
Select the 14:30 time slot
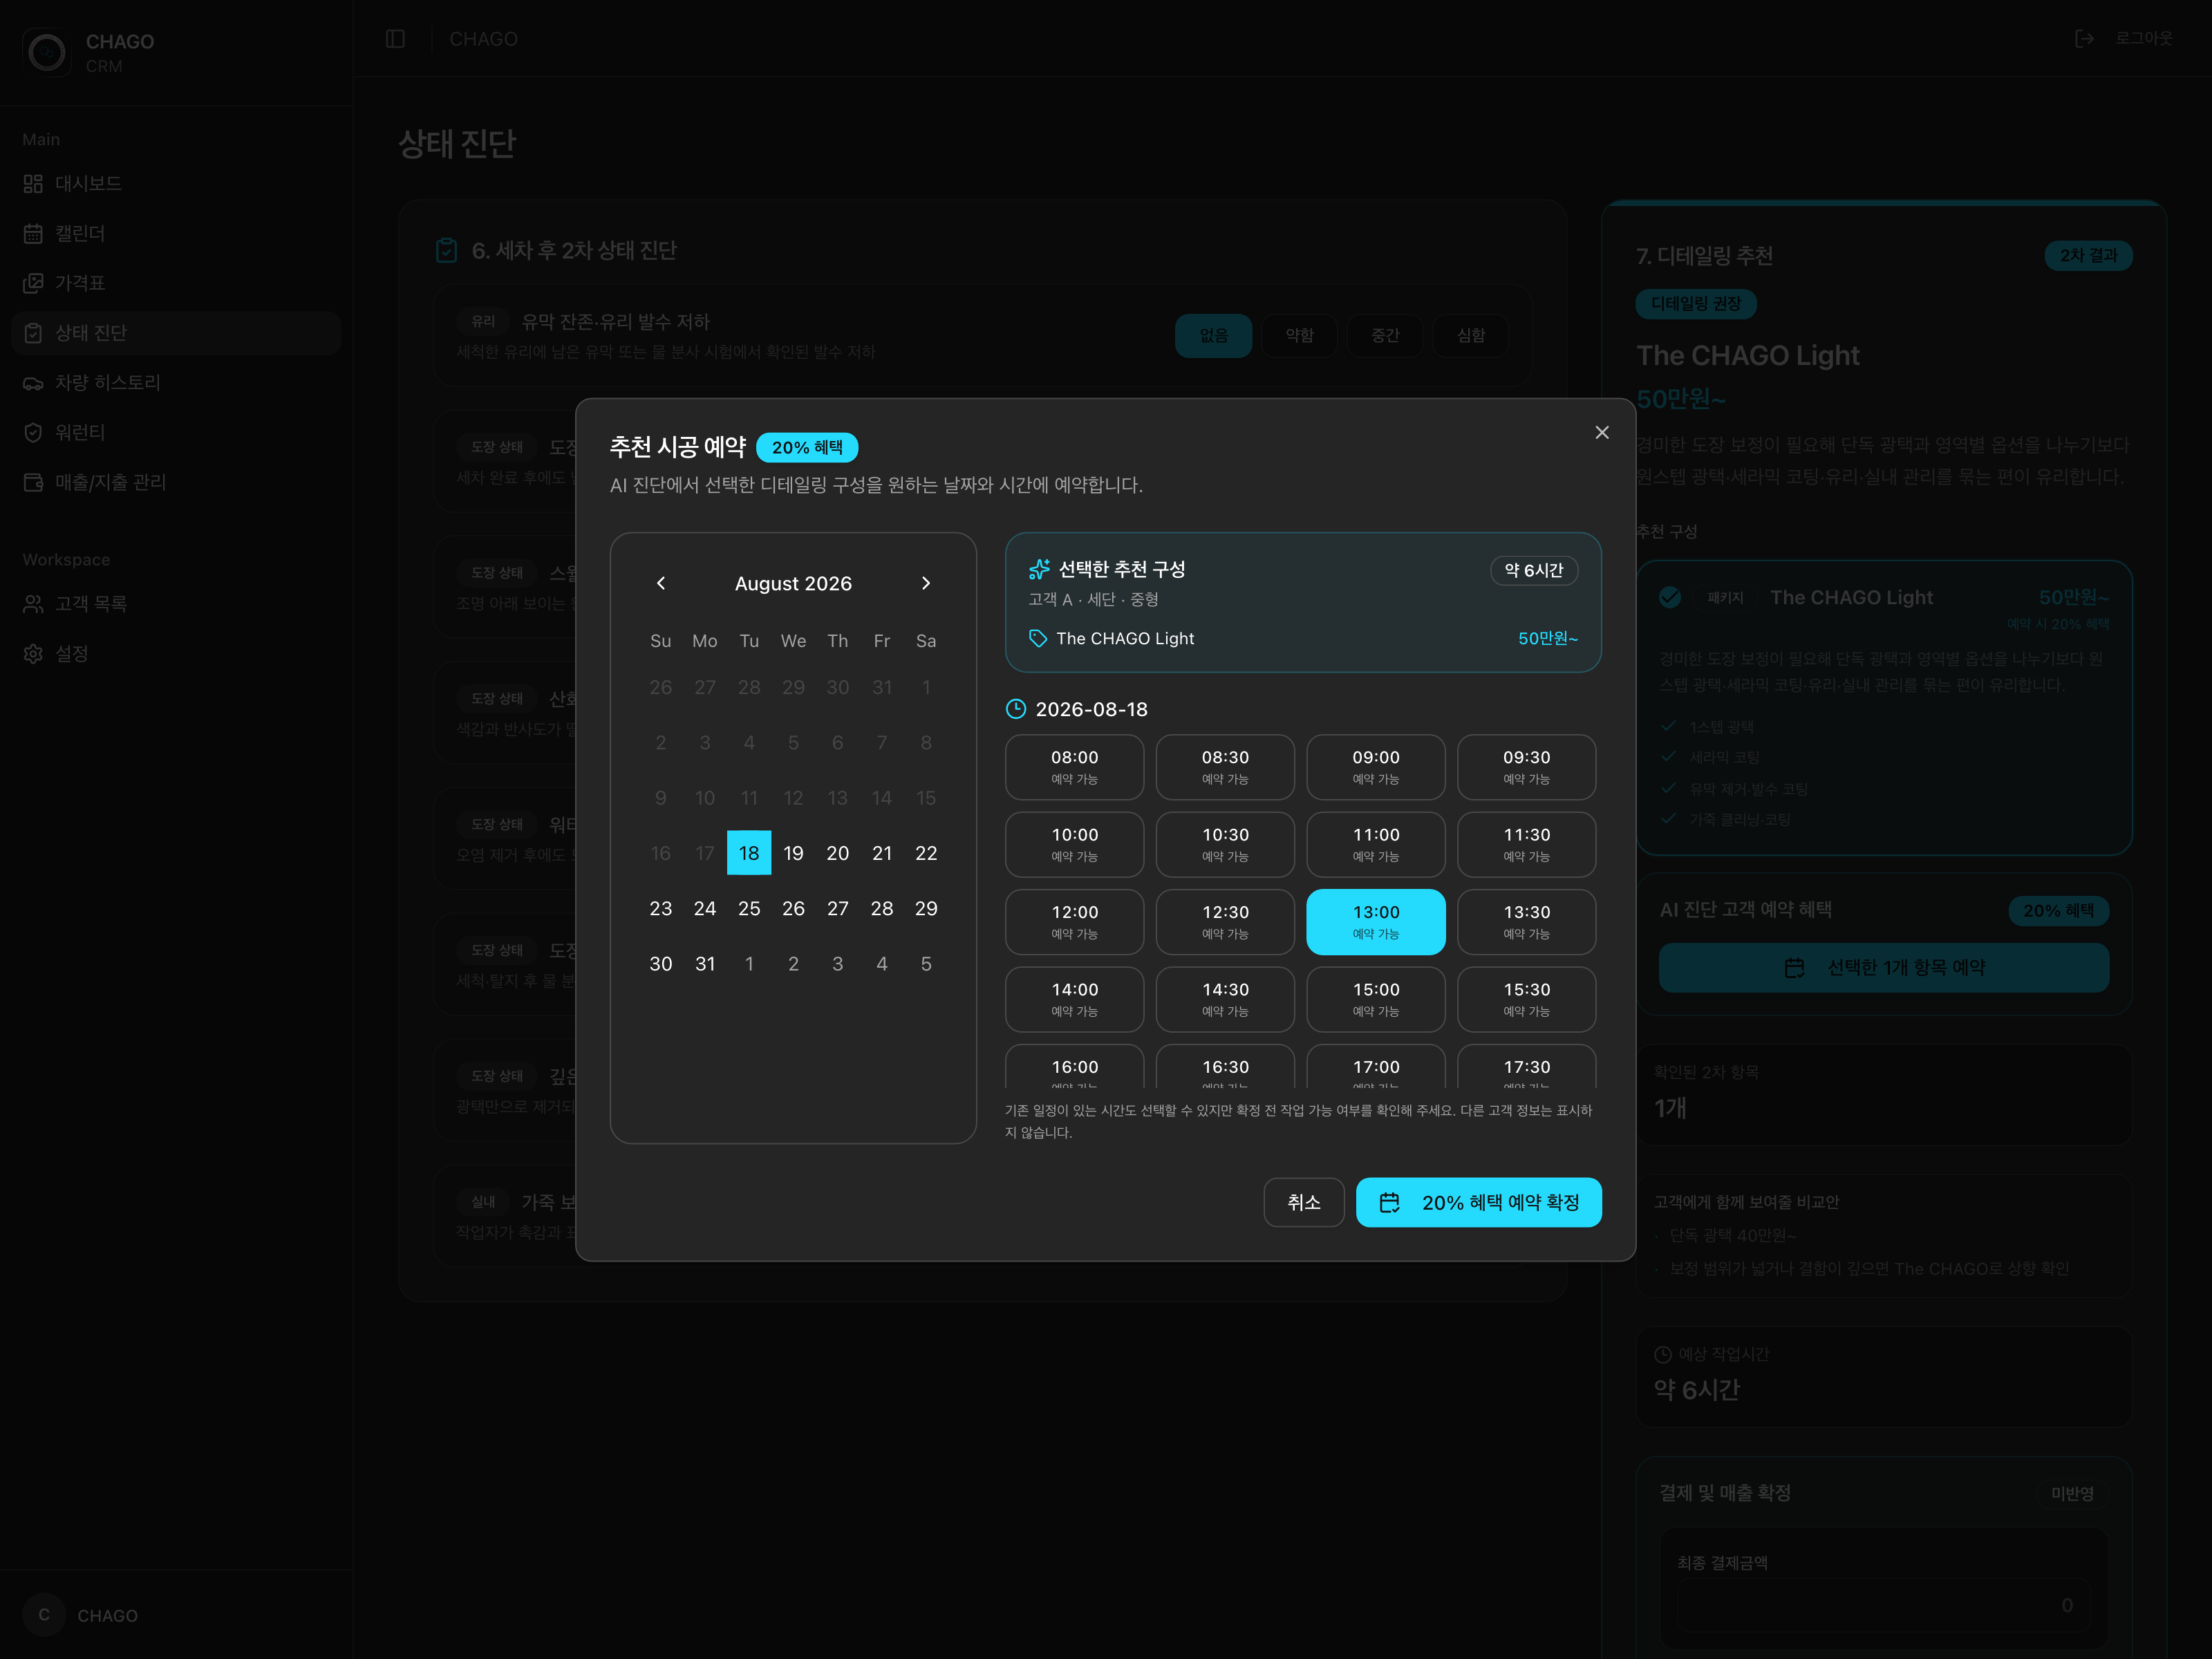pyautogui.click(x=1225, y=999)
